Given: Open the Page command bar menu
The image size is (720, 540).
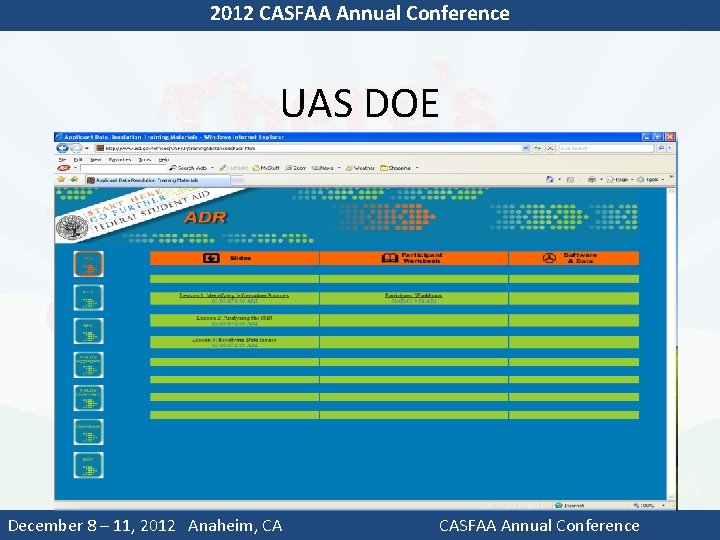Looking at the screenshot, I should pyautogui.click(x=619, y=180).
